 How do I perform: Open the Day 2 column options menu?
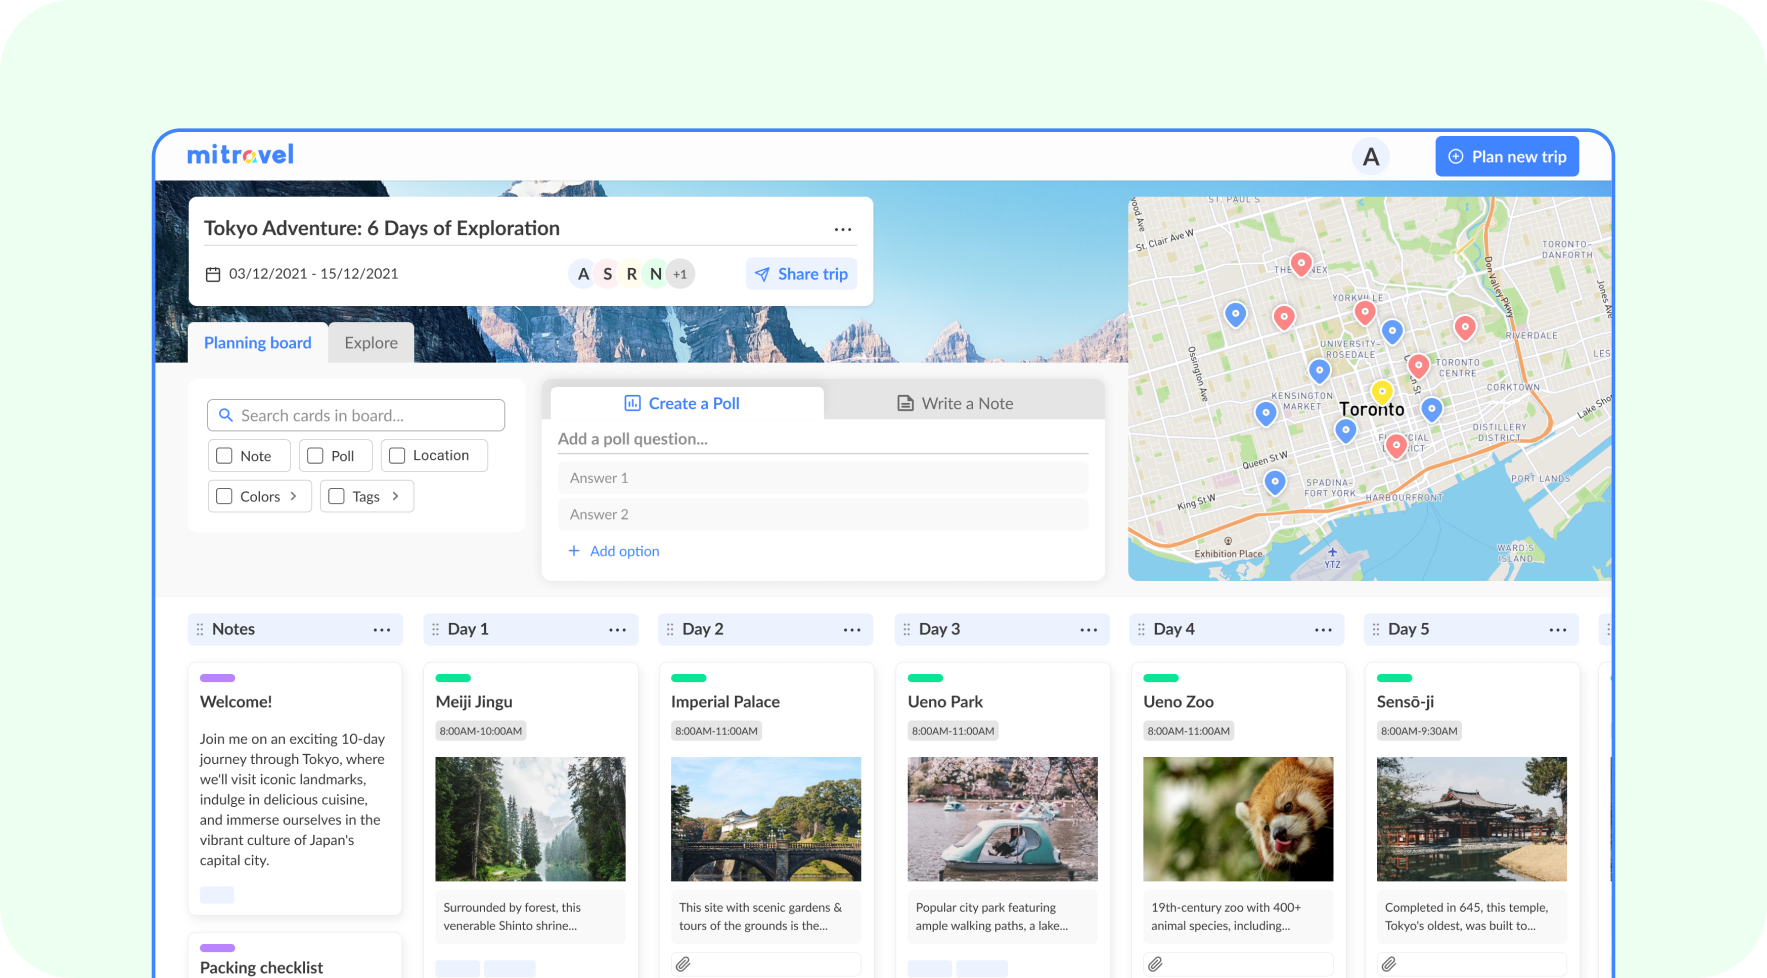852,630
